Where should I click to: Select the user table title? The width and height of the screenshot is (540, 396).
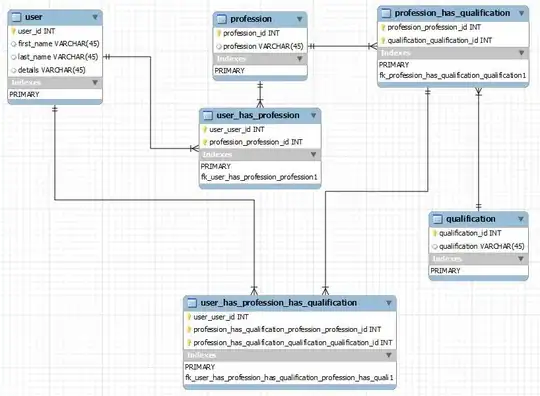[33, 17]
